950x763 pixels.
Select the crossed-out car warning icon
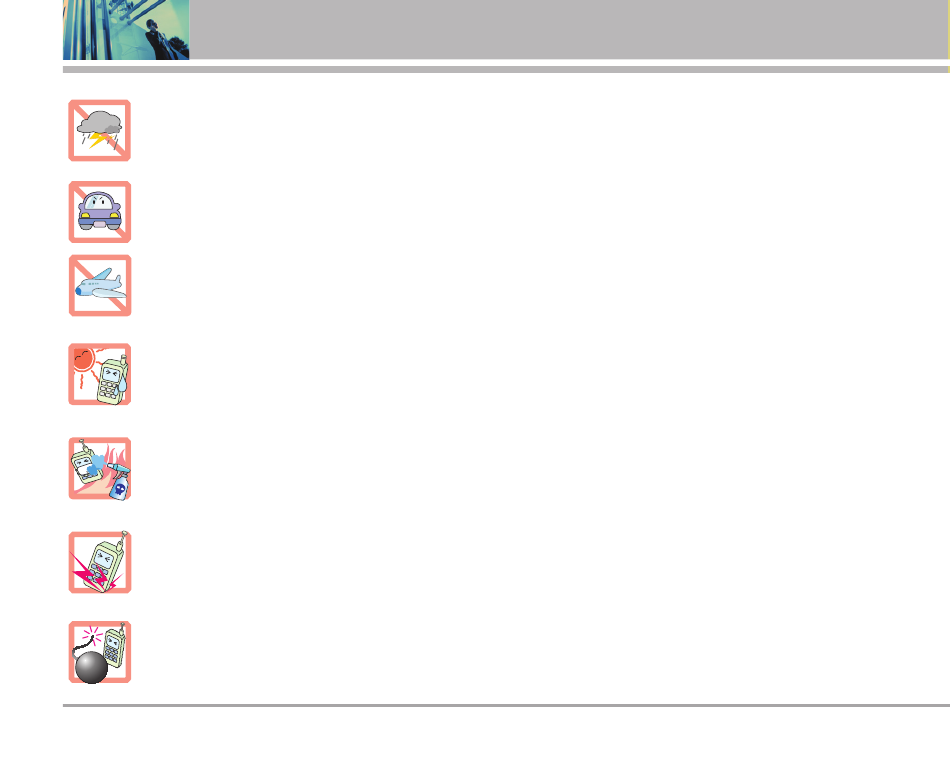coord(100,212)
